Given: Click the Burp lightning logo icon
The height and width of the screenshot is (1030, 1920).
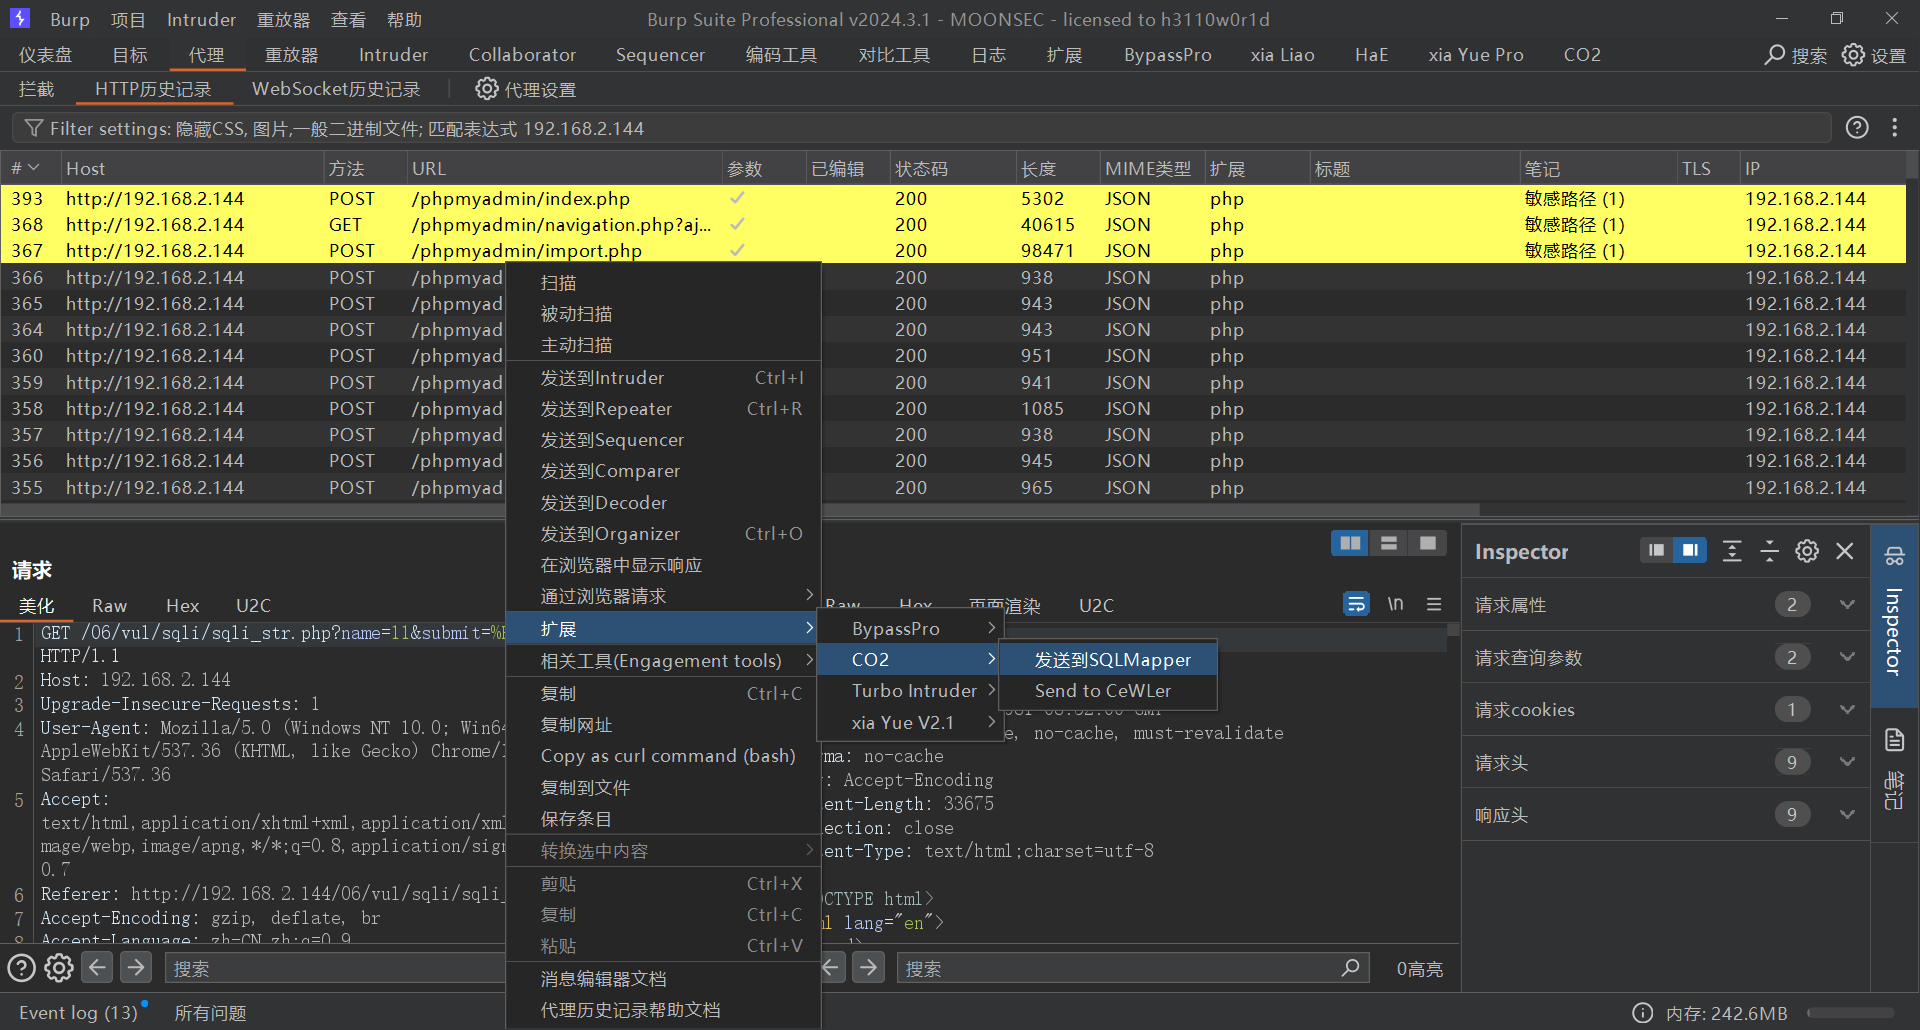Looking at the screenshot, I should pos(19,18).
